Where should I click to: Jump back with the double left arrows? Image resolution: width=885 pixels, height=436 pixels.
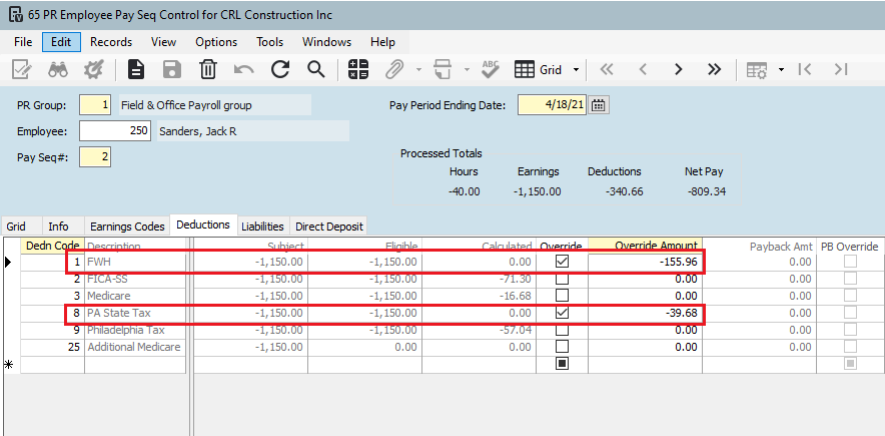point(606,69)
